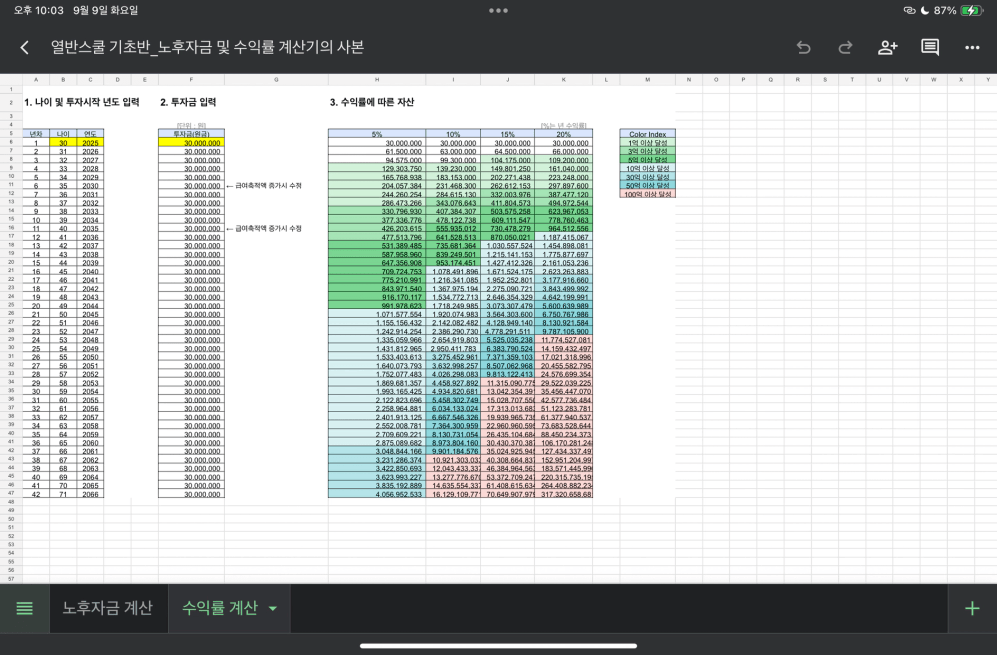Select cell 5.525.035.238

coord(507,340)
